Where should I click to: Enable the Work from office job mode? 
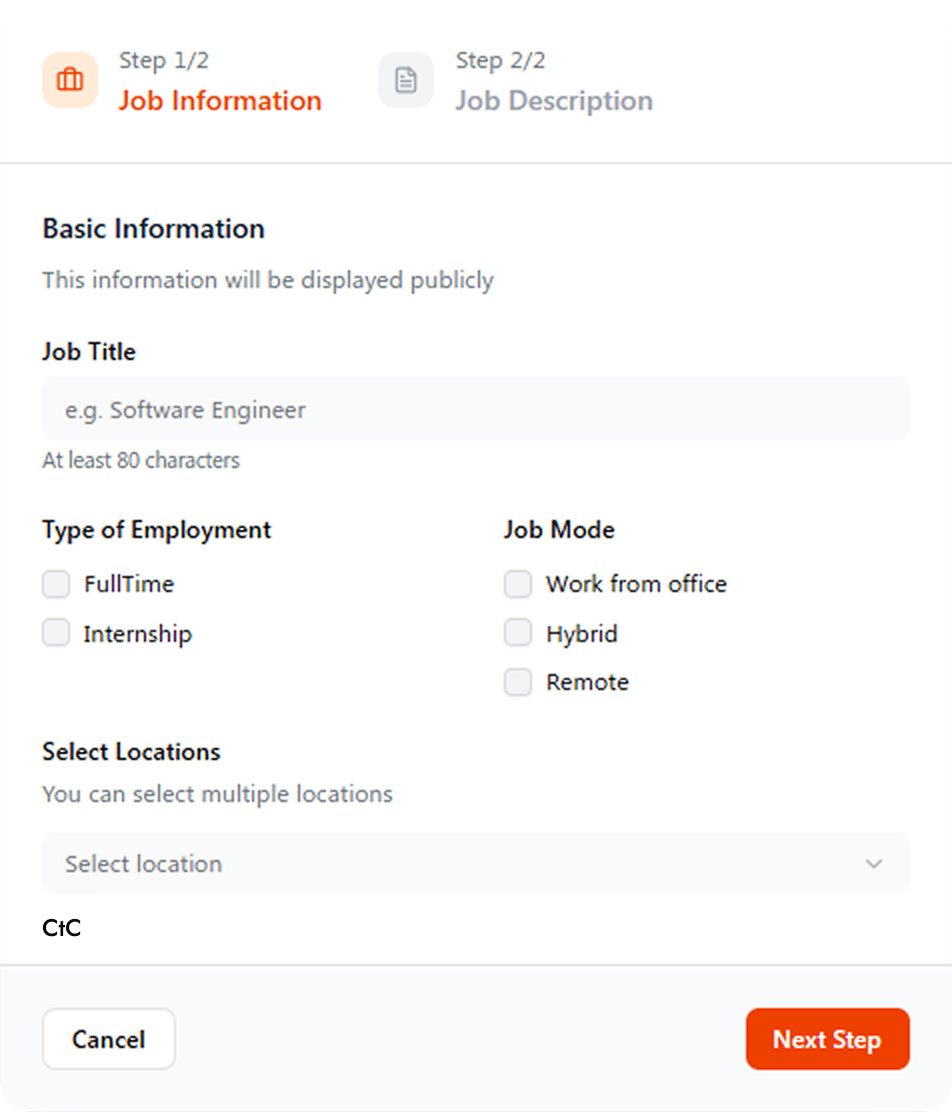point(518,584)
